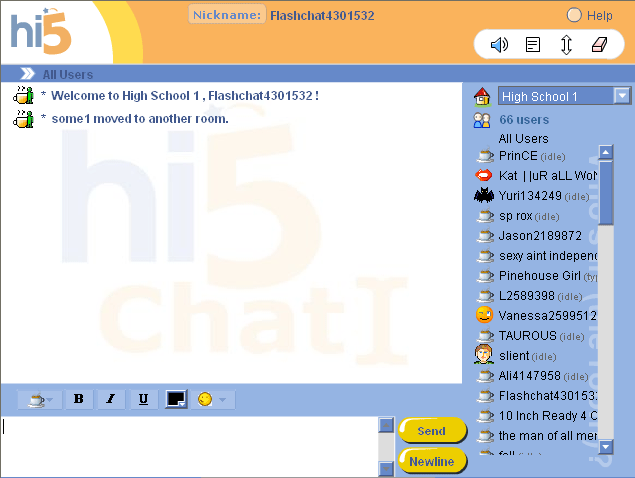This screenshot has height=478, width=635.
Task: Click the Nickname label button
Action: click(x=227, y=15)
